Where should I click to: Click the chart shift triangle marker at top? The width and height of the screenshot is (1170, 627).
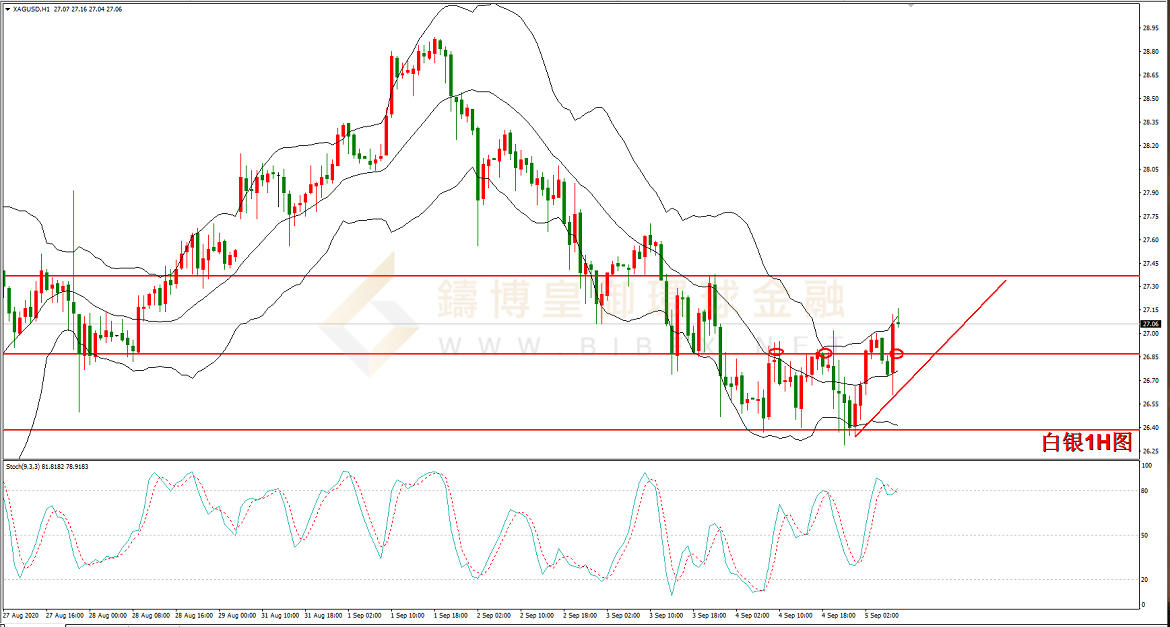pyautogui.click(x=910, y=4)
